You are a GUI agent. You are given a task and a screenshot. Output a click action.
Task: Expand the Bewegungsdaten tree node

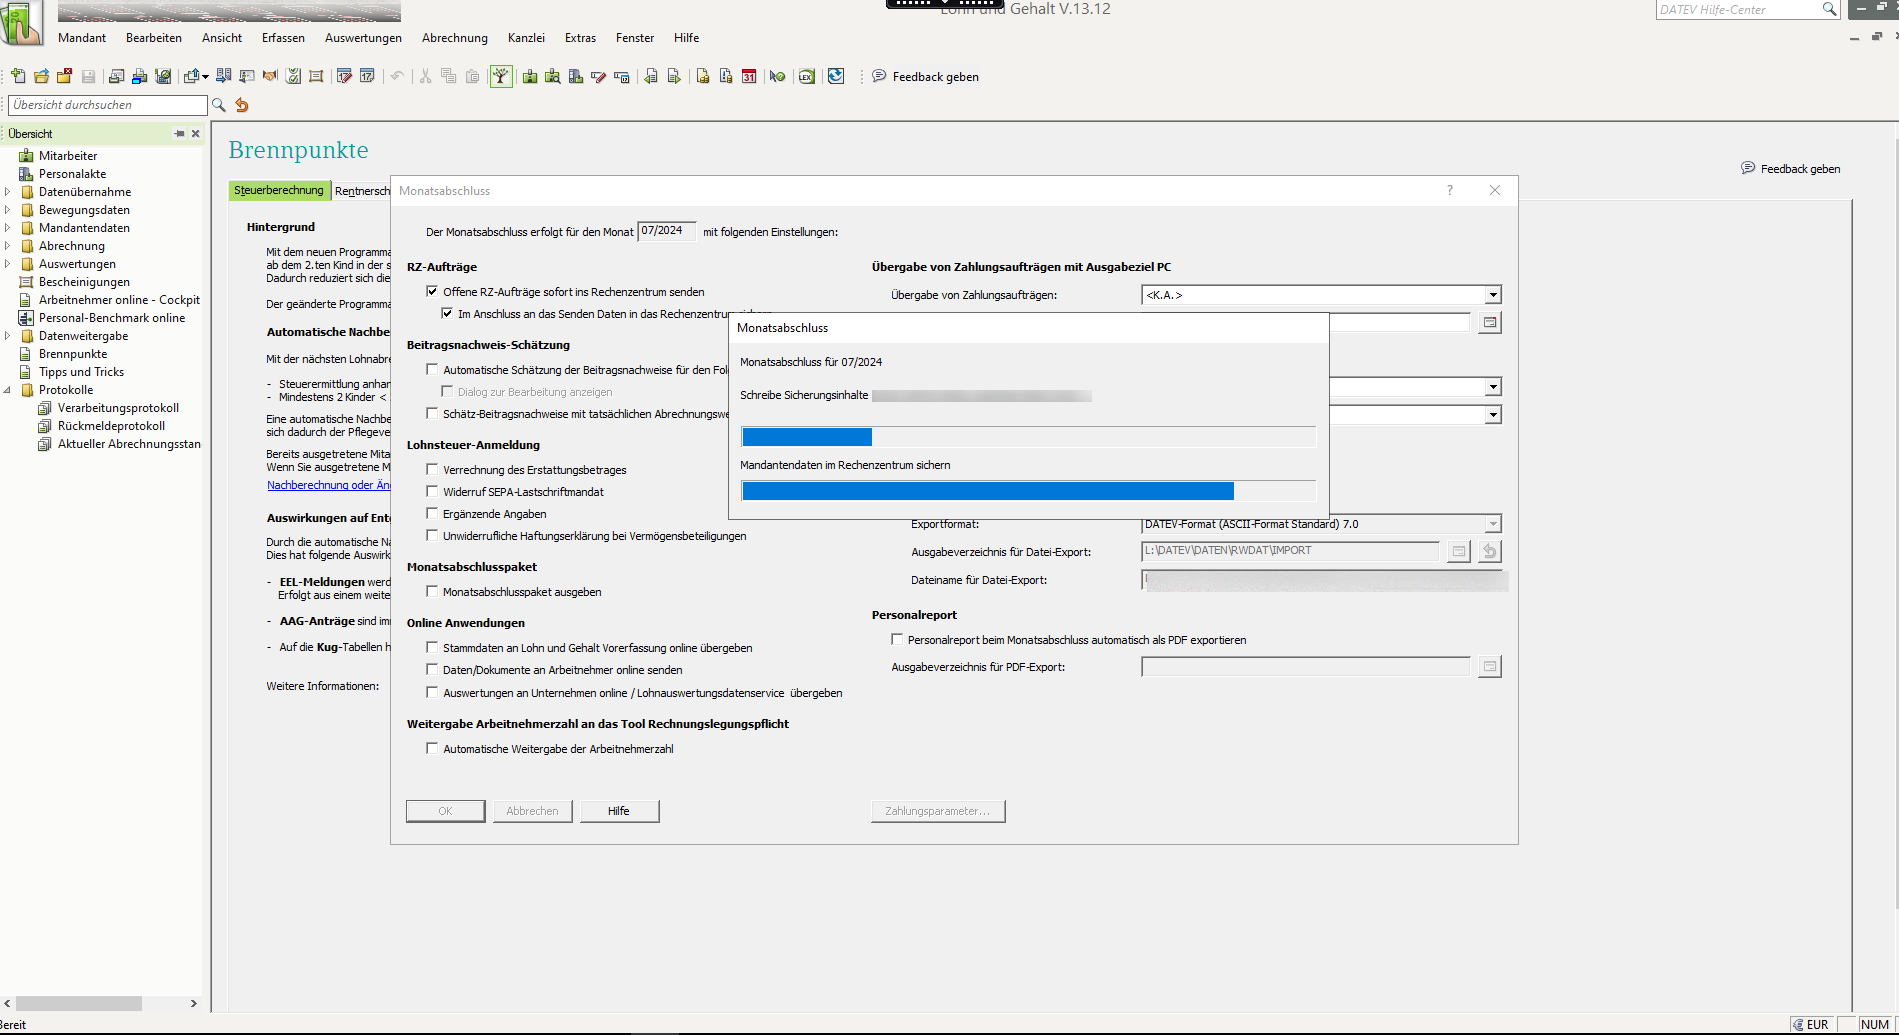point(8,210)
